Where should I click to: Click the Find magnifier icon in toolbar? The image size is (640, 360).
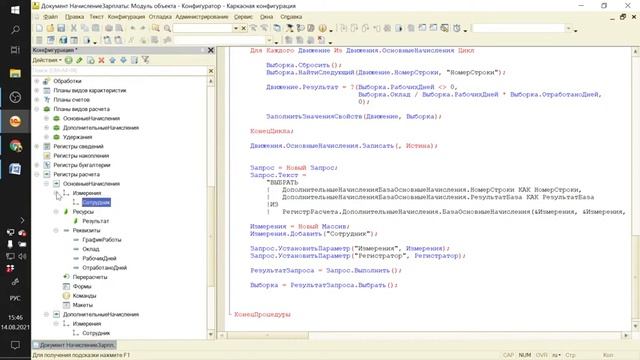pos(167,28)
